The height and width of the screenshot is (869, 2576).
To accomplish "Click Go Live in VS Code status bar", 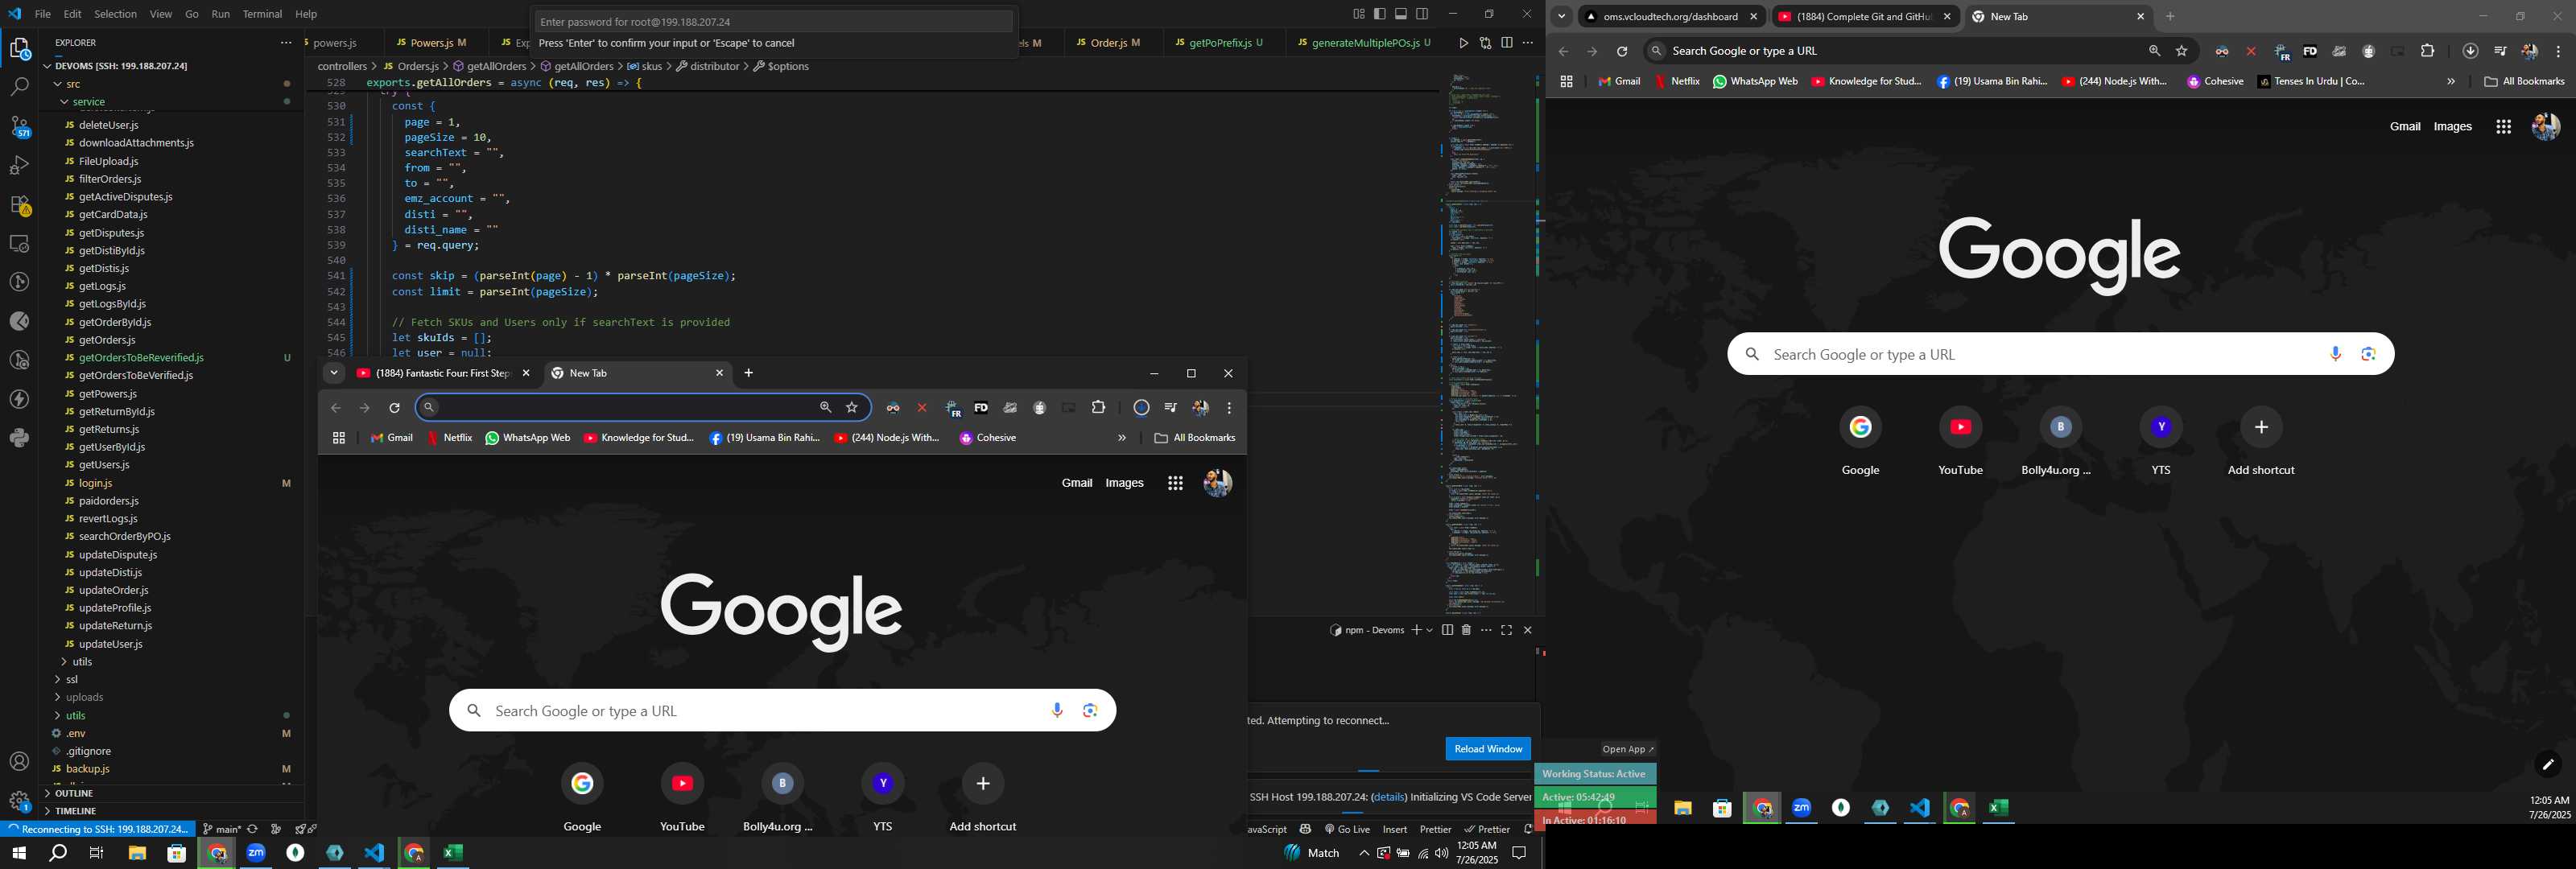I will coord(1347,829).
